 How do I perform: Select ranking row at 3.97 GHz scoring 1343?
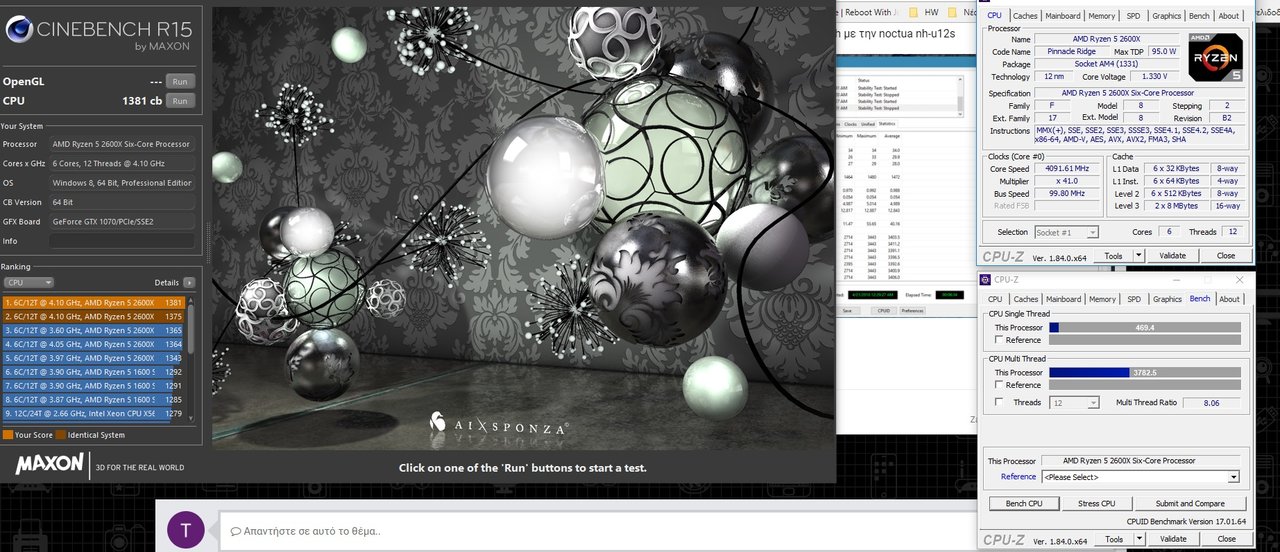click(x=94, y=358)
